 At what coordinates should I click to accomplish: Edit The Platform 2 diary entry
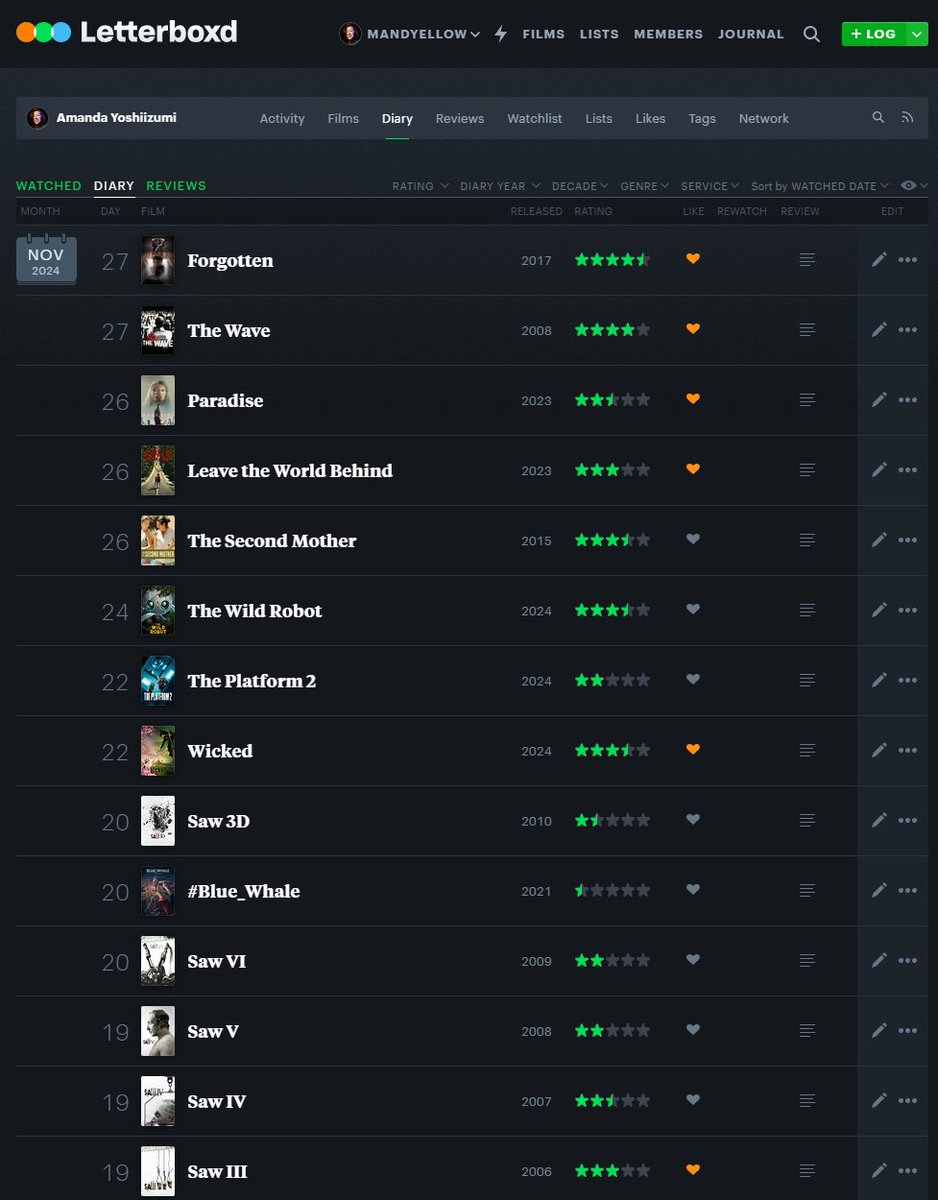point(879,680)
